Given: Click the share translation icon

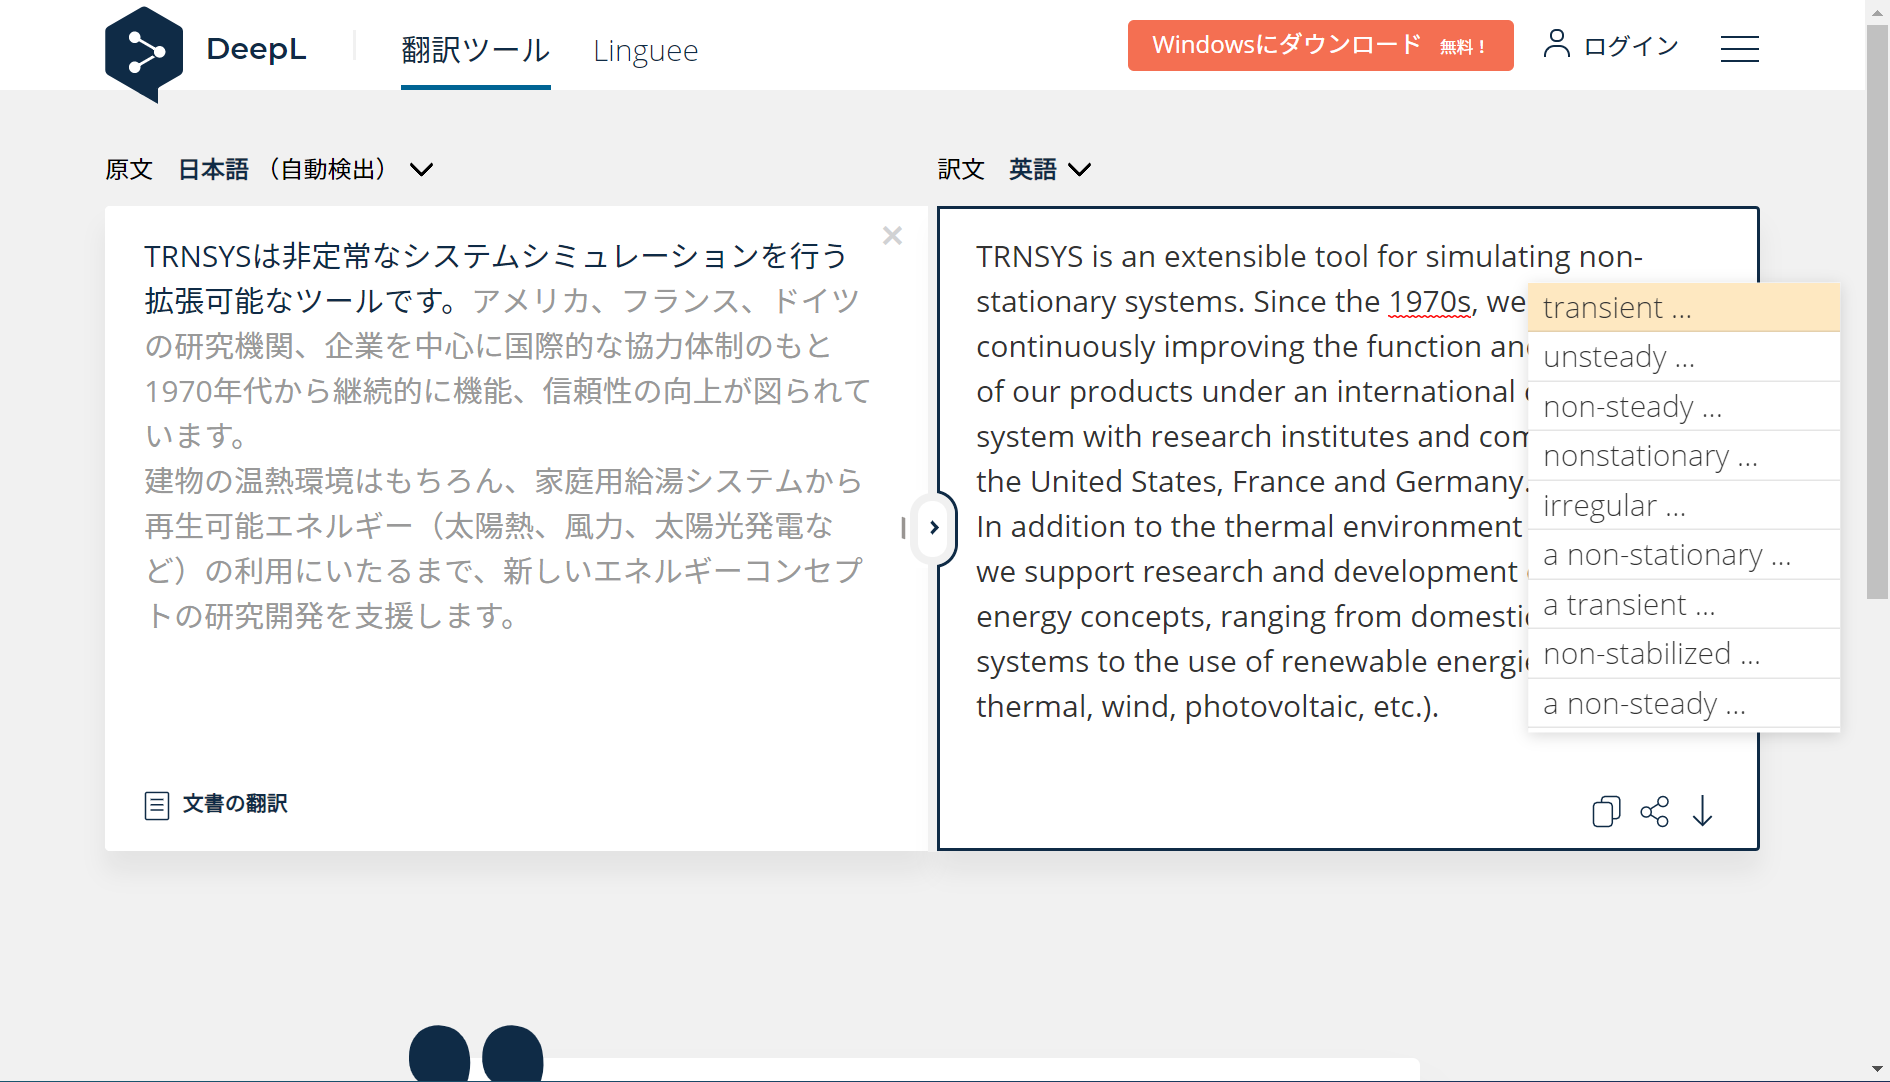Looking at the screenshot, I should (1655, 811).
